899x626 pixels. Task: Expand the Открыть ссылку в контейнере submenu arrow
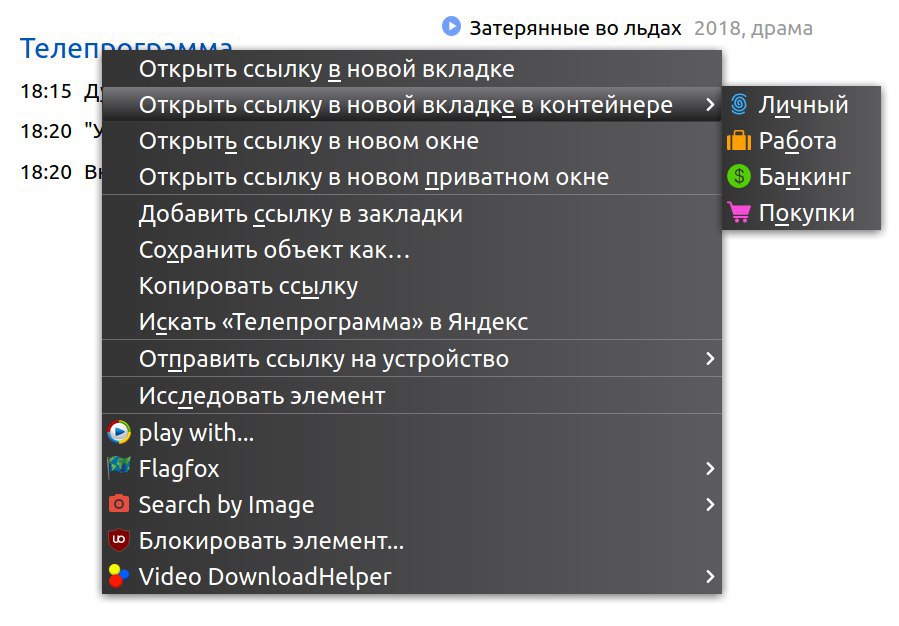click(x=710, y=104)
